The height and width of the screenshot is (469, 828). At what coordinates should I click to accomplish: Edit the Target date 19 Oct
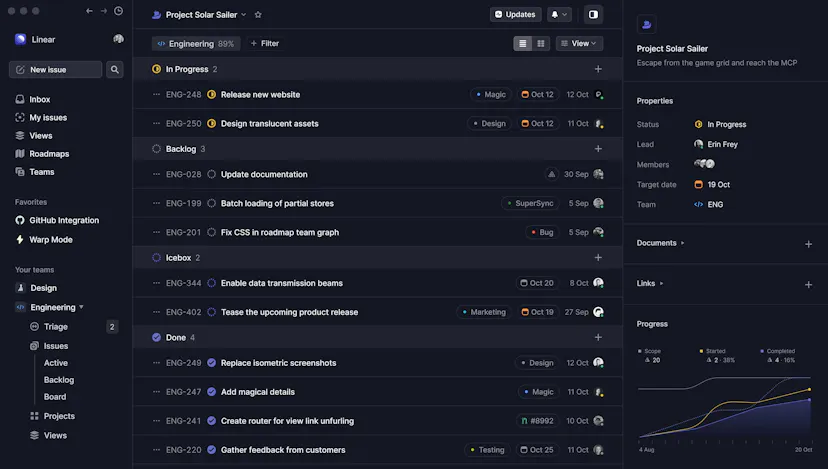click(712, 185)
